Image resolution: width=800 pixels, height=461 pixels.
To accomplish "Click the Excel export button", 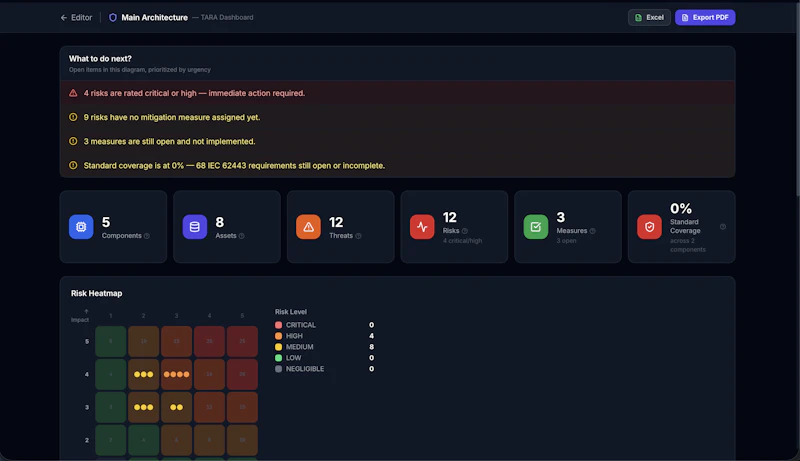I will click(x=649, y=17).
